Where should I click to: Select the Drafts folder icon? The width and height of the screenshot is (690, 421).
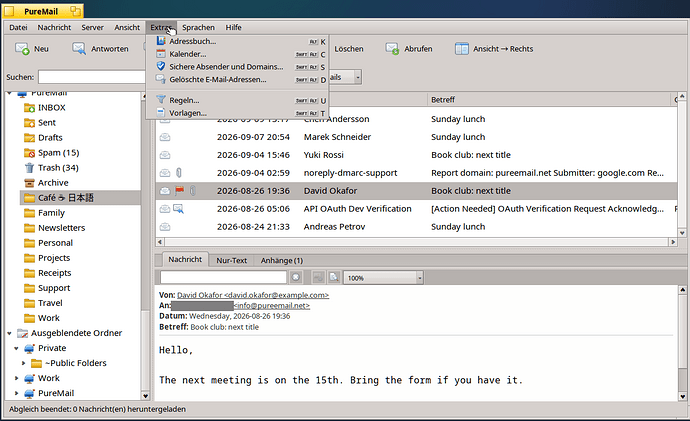29,138
